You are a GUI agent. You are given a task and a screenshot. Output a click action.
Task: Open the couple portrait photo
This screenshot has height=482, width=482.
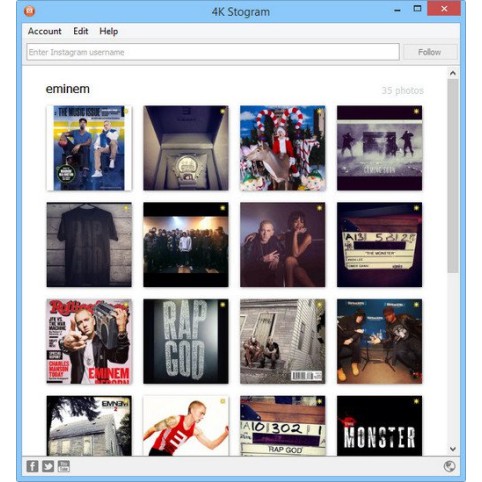click(283, 245)
